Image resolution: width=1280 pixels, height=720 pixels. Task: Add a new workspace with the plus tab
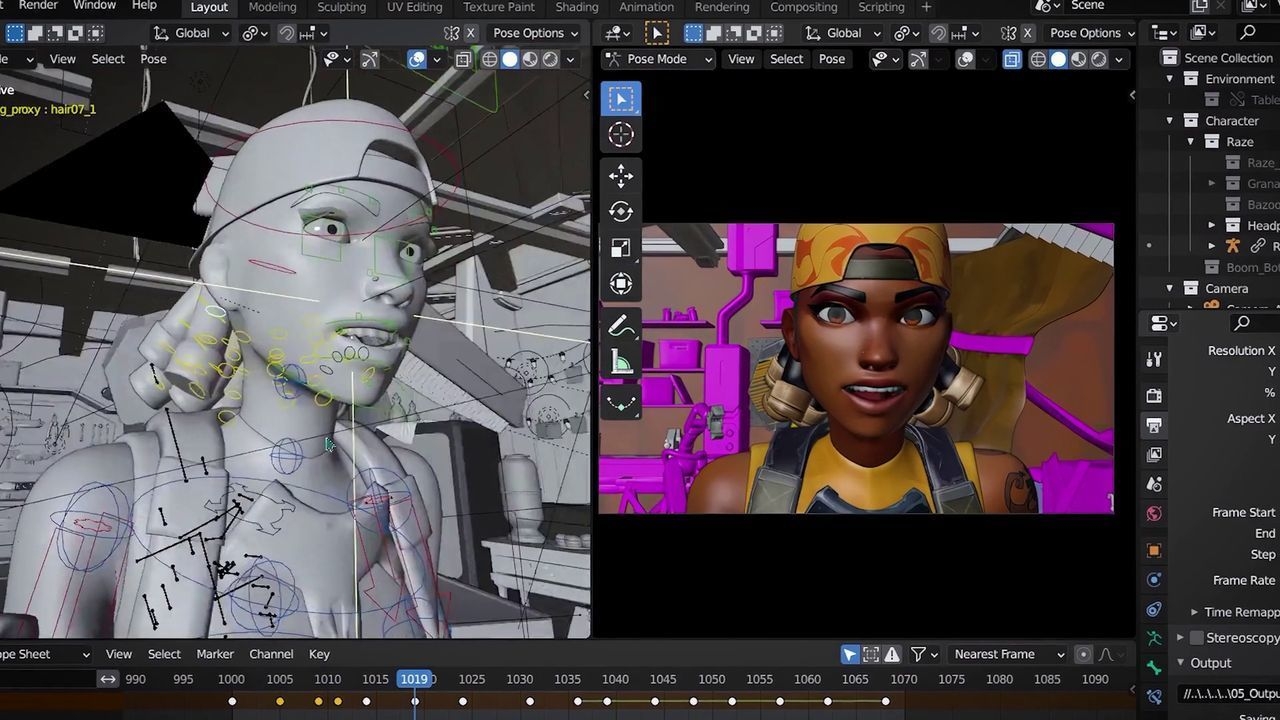[x=926, y=7]
